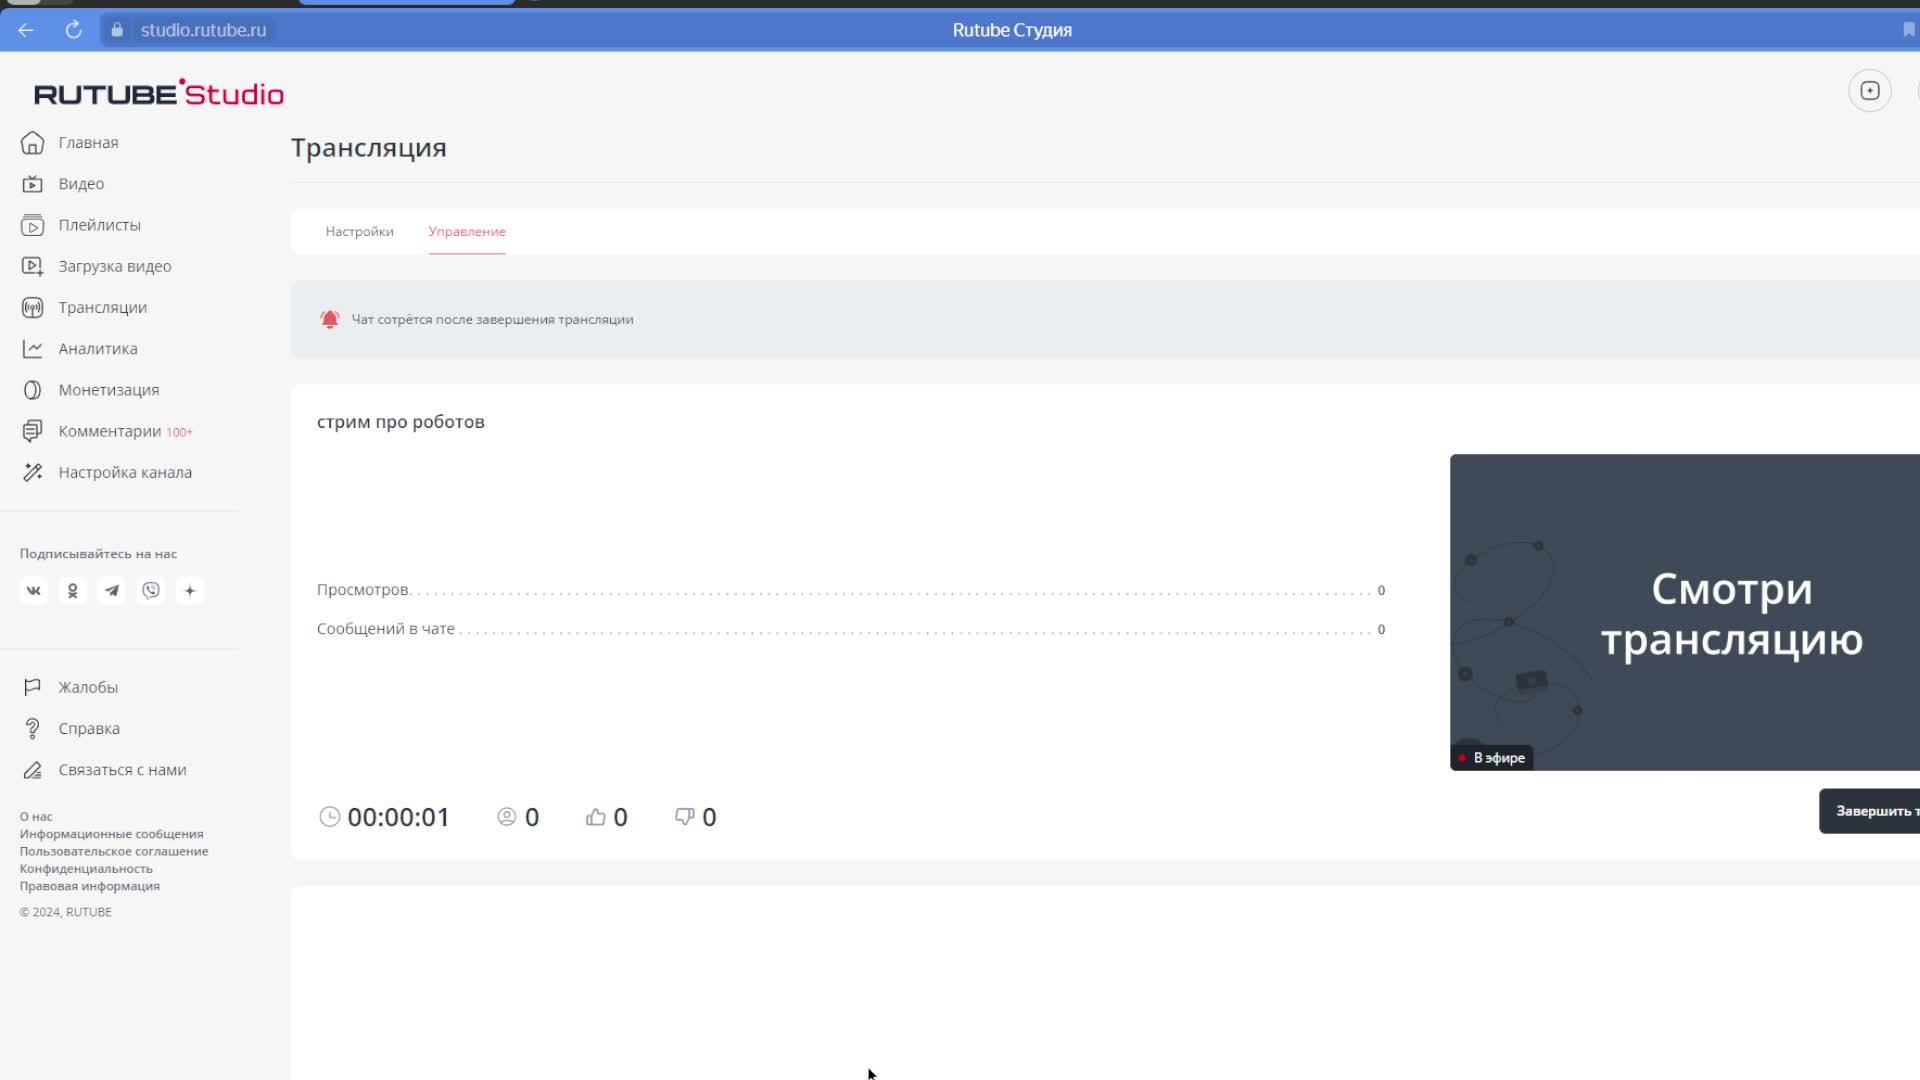Open Аналитика section

click(x=98, y=349)
